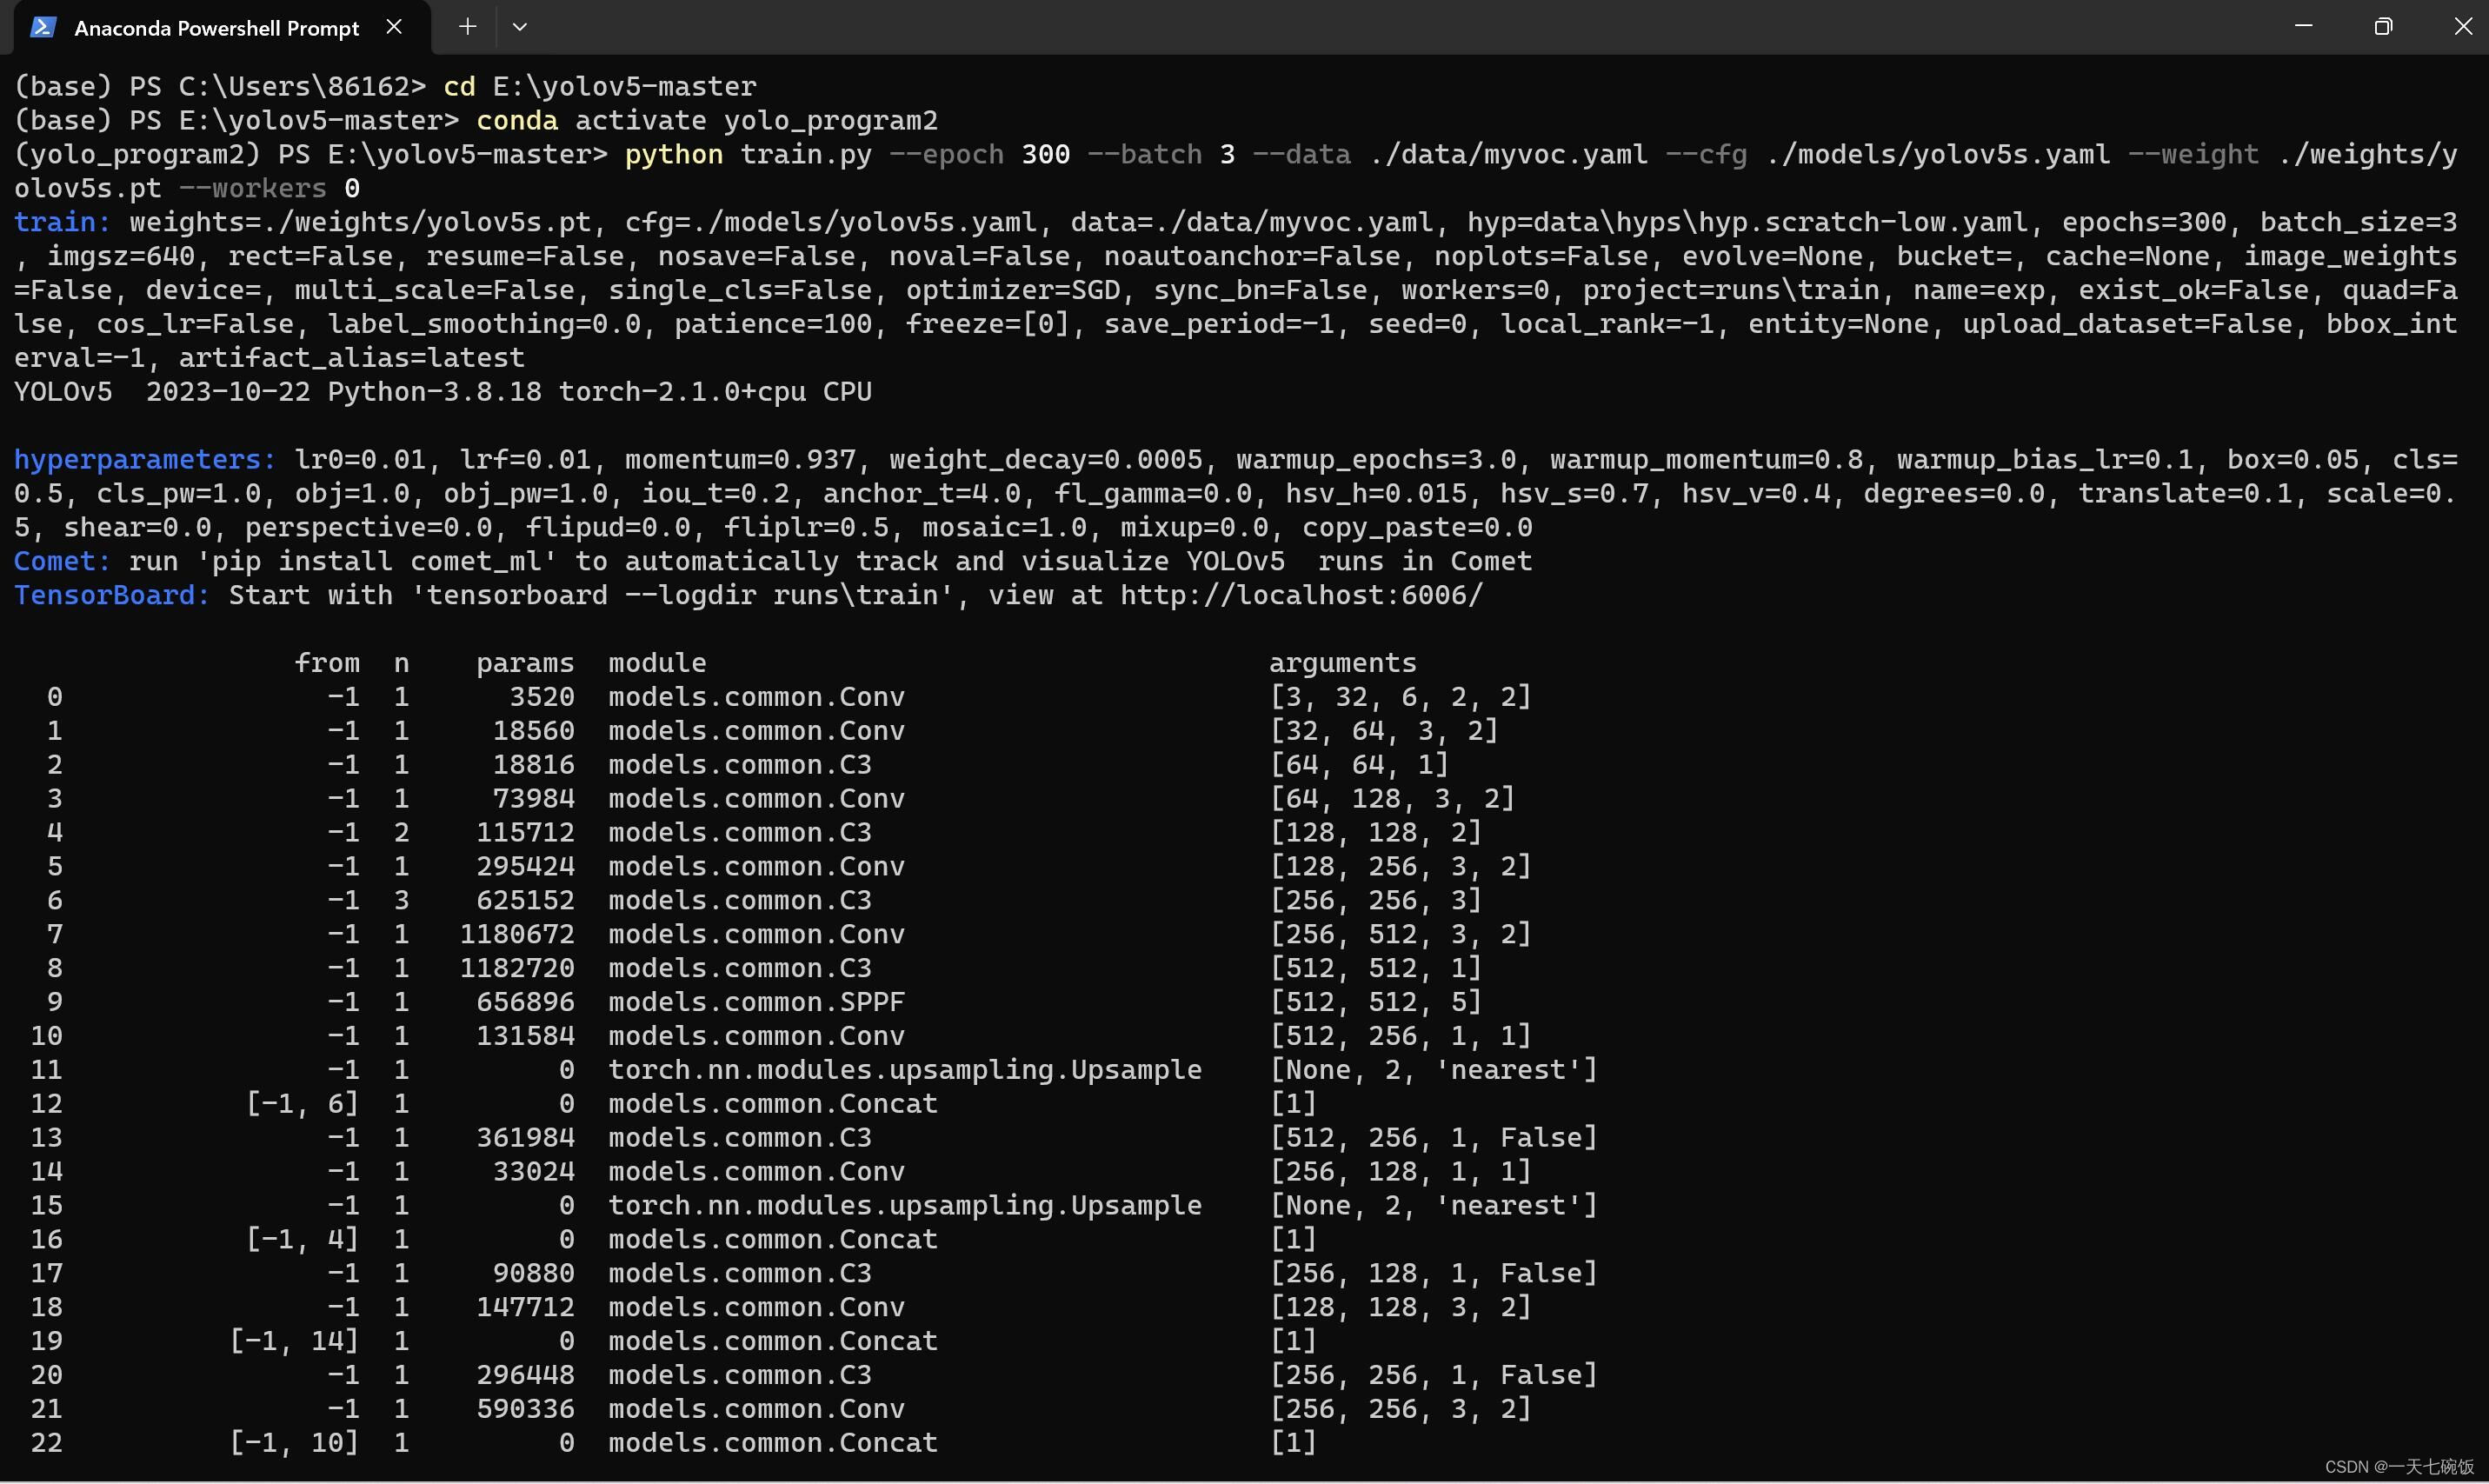Minimize the terminal window
Viewport: 2489px width, 1484px height.
pyautogui.click(x=2303, y=26)
